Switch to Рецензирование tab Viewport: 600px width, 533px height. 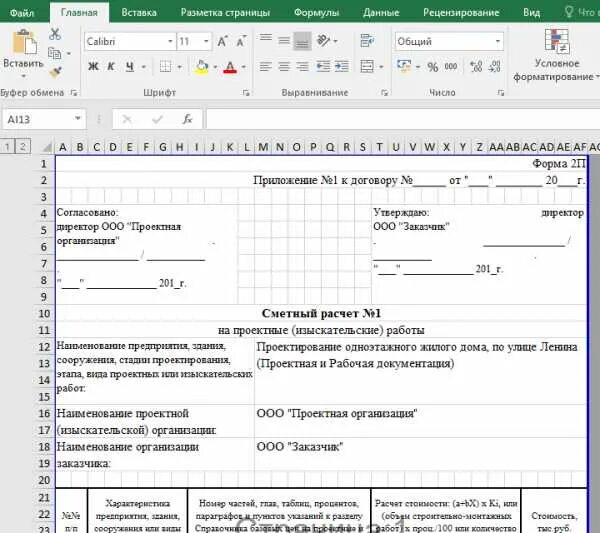coord(461,13)
